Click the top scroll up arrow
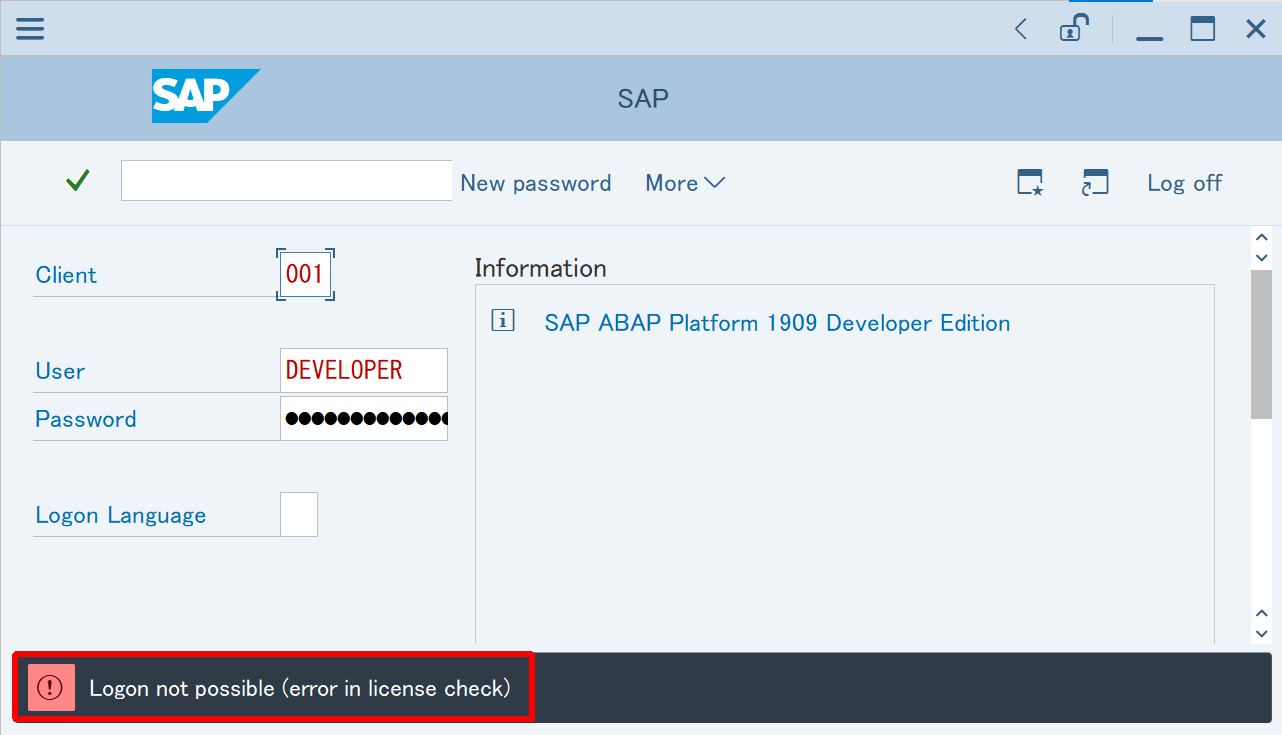 point(1261,238)
